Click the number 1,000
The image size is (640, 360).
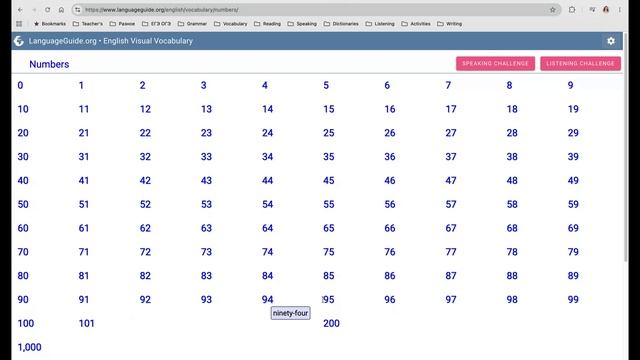pos(29,347)
